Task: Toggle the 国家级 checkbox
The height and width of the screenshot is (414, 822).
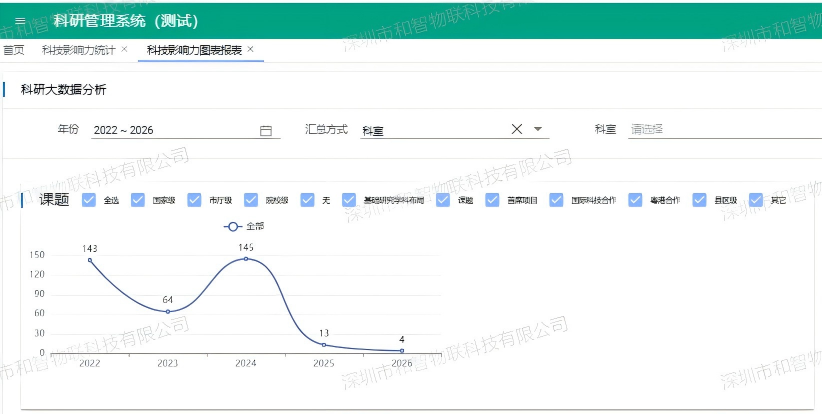Action: (x=138, y=200)
